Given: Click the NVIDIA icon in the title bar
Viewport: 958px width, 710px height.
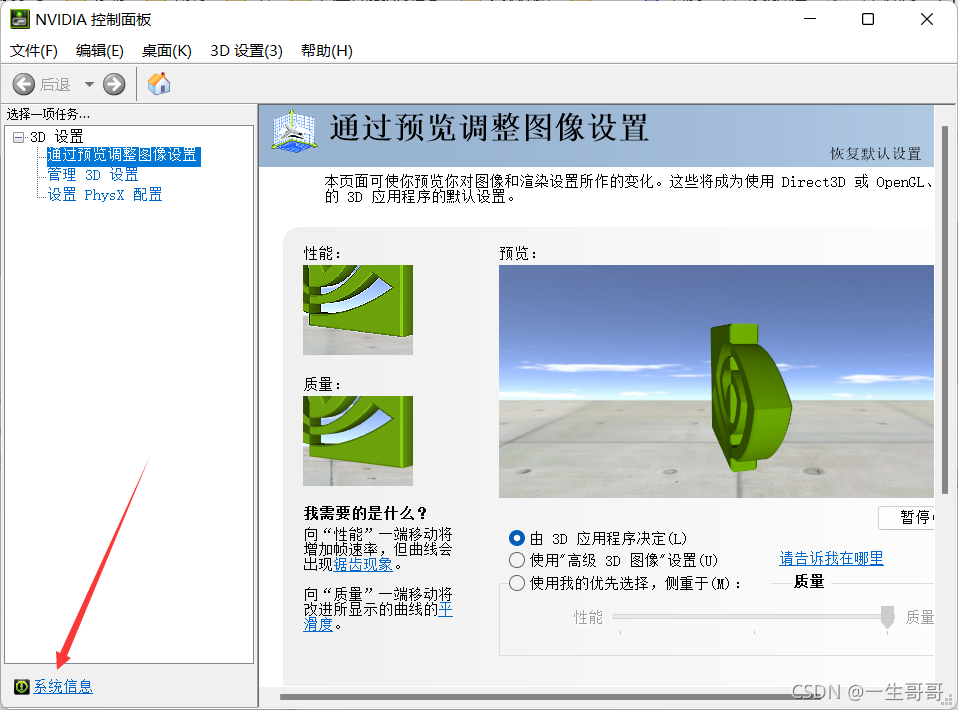Looking at the screenshot, I should click(x=19, y=19).
